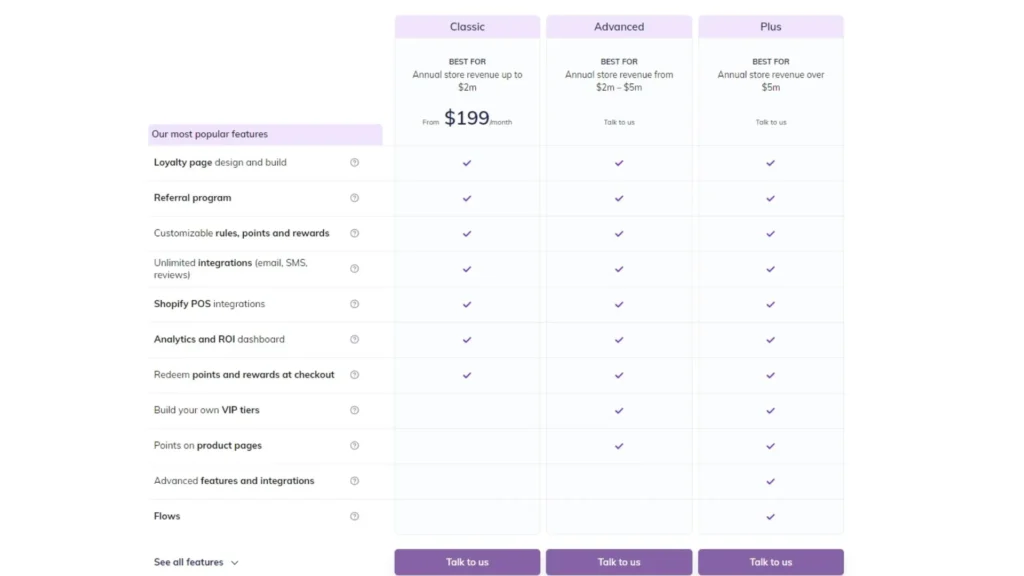Image resolution: width=1024 pixels, height=576 pixels.
Task: Click help icon for Redeem points at checkout
Action: [x=354, y=375]
